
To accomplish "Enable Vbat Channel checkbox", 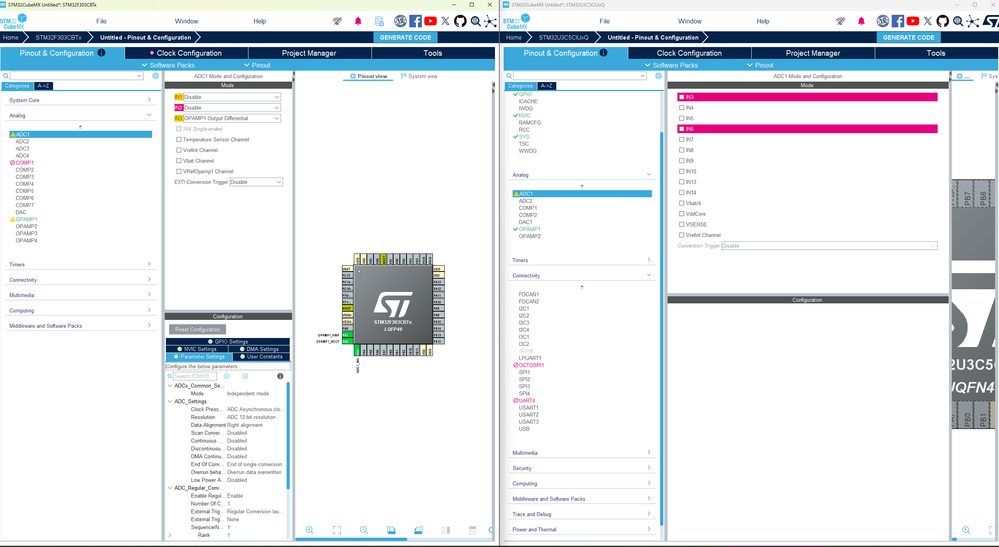I will pos(179,160).
